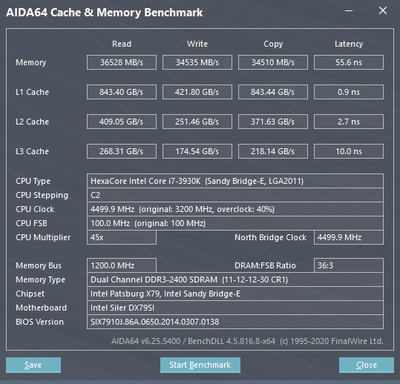The width and height of the screenshot is (400, 384).
Task: Click the L1 Cache Latency 0.9 ns cell
Action: (349, 92)
